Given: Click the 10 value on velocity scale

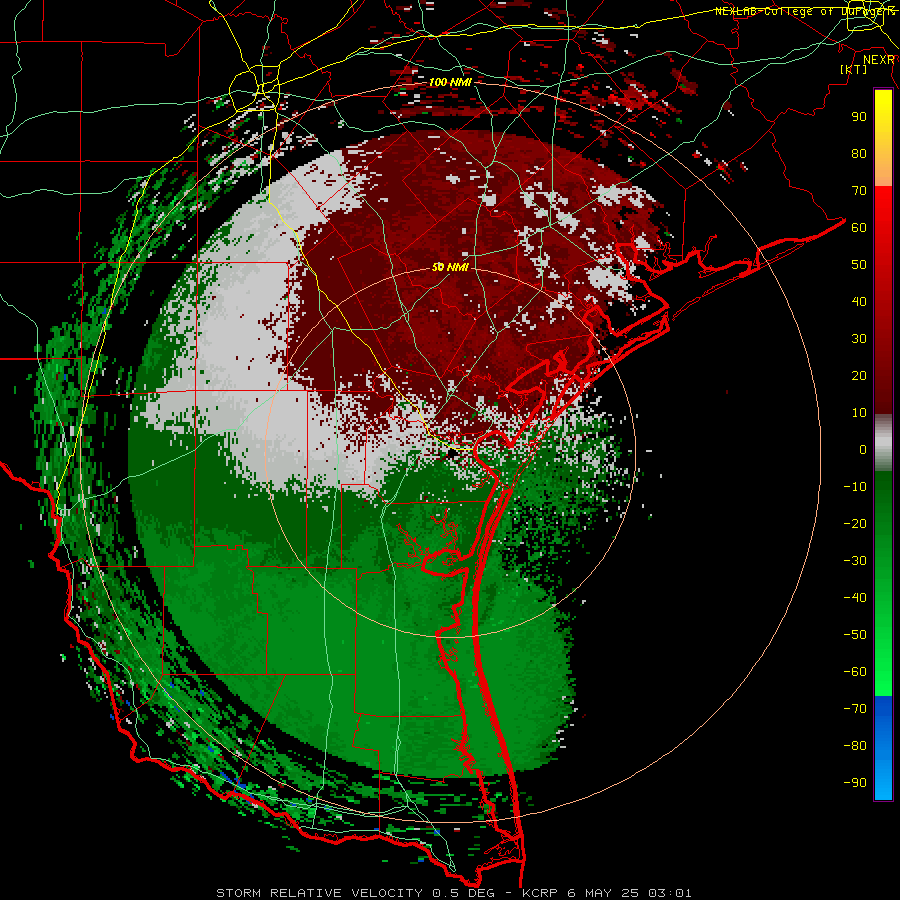Looking at the screenshot, I should (x=859, y=413).
